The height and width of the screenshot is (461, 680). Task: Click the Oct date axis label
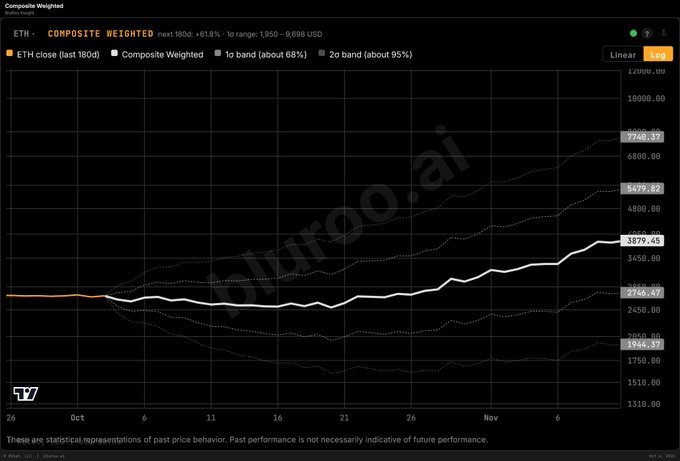click(x=78, y=418)
